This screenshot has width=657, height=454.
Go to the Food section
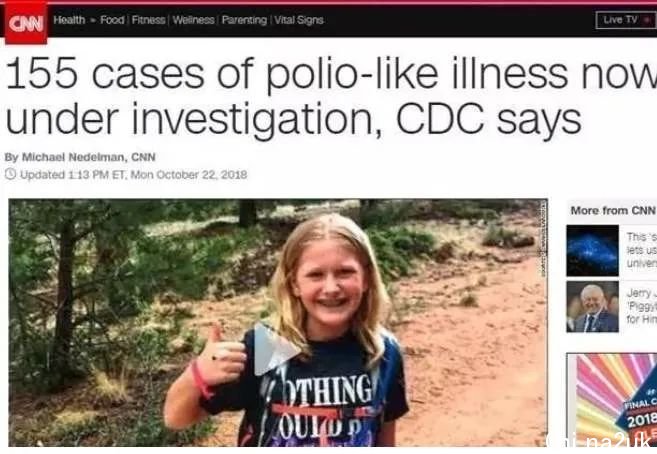coord(112,20)
